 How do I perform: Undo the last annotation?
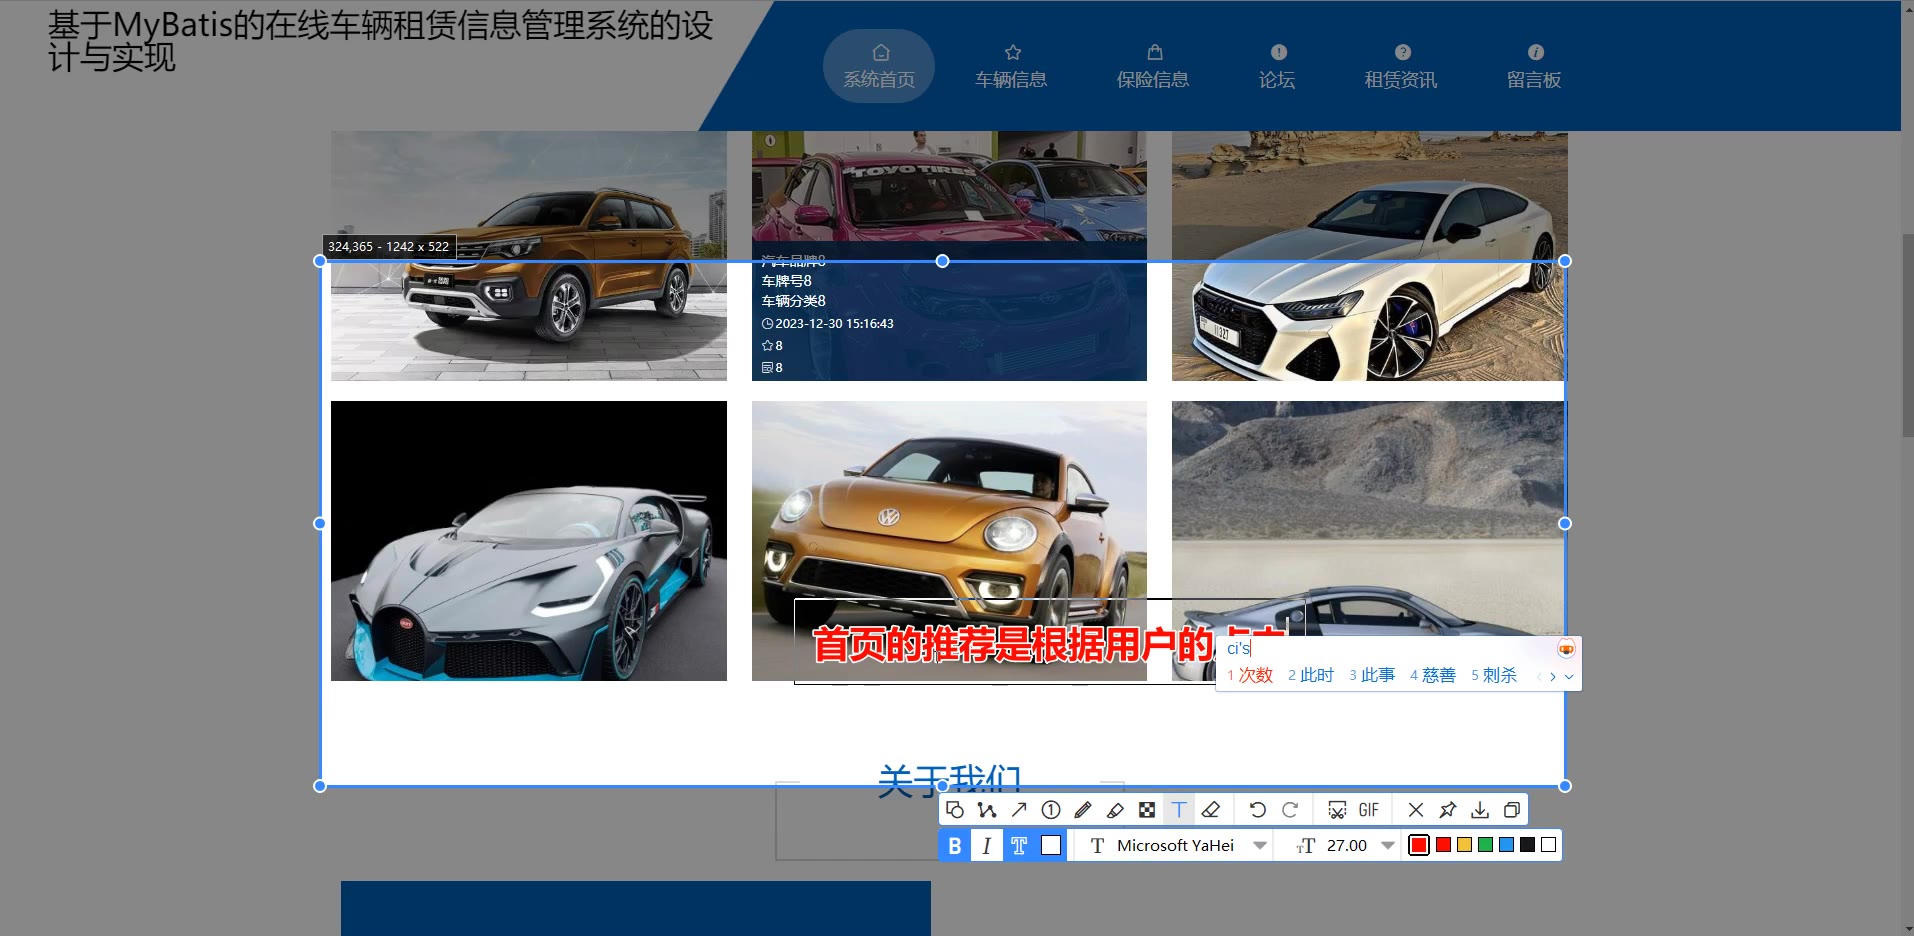pyautogui.click(x=1258, y=810)
